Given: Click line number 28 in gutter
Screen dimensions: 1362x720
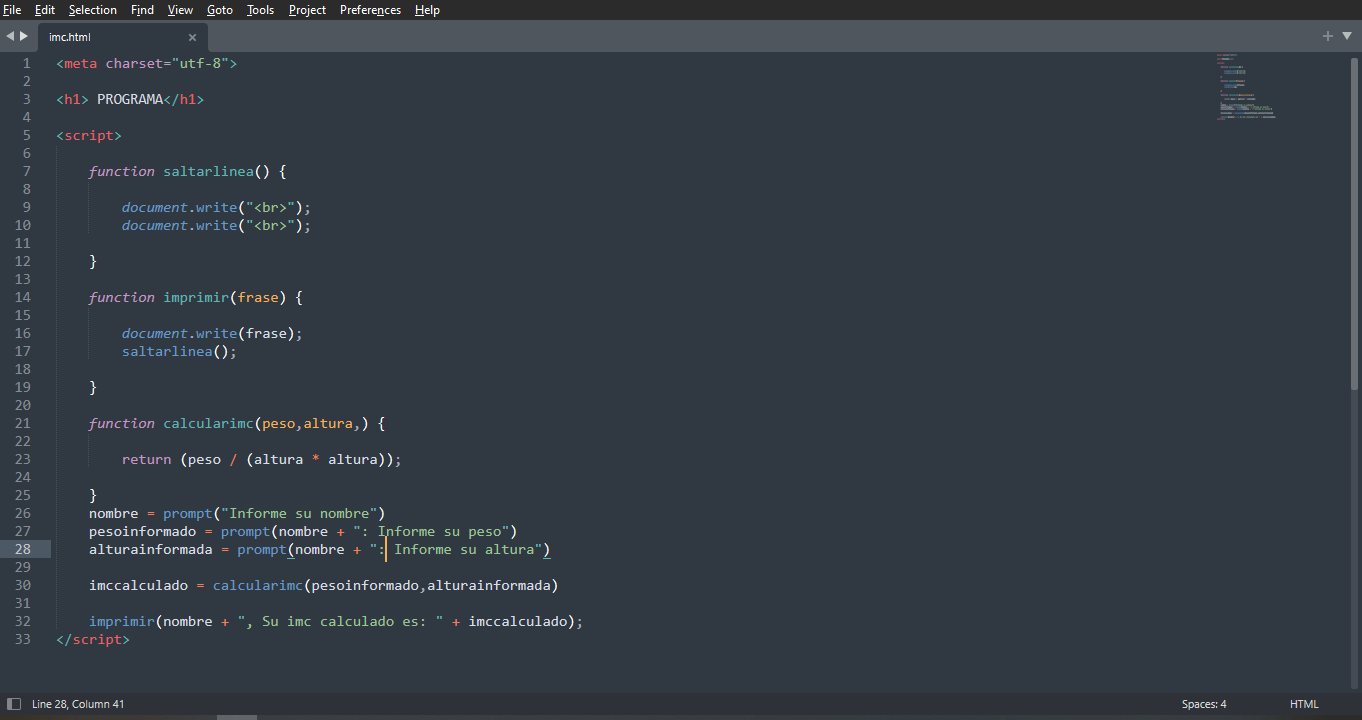Looking at the screenshot, I should [23, 549].
